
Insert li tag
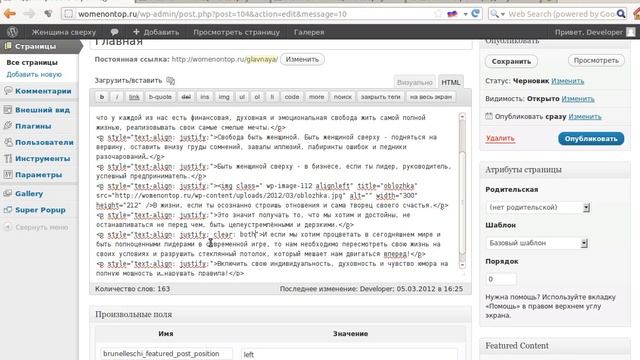coord(272,97)
